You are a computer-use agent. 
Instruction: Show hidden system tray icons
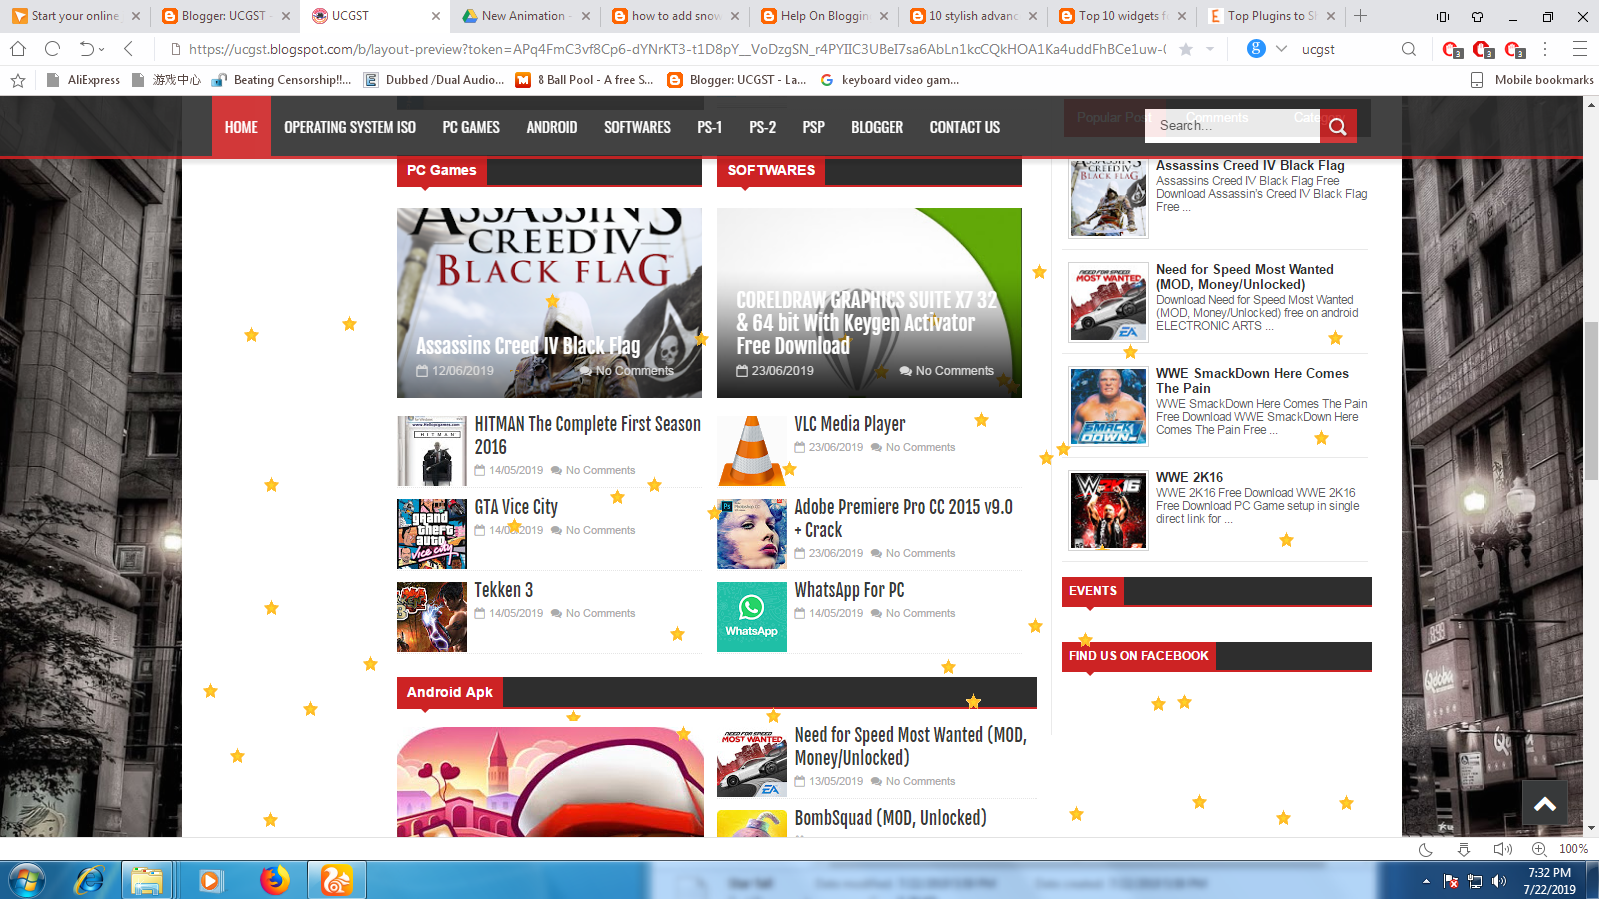[x=1426, y=881]
